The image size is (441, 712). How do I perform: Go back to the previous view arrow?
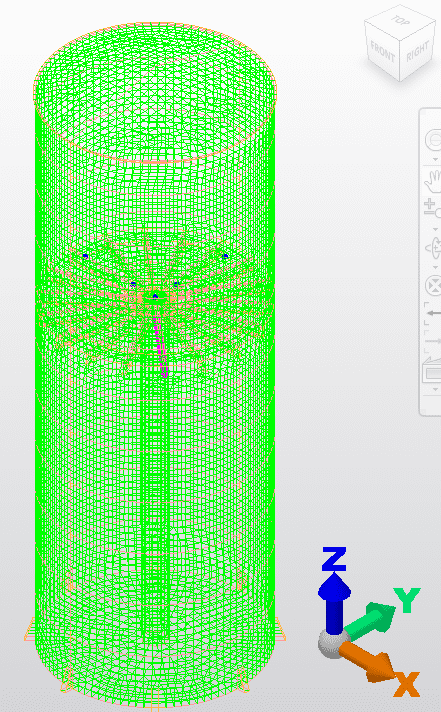pos(434,313)
